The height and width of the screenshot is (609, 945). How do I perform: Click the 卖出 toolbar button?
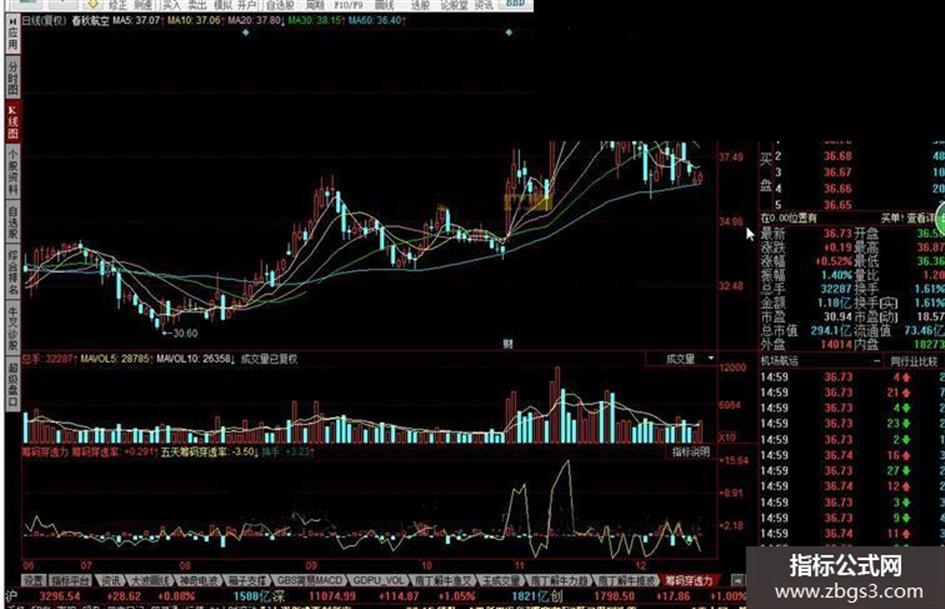(196, 5)
